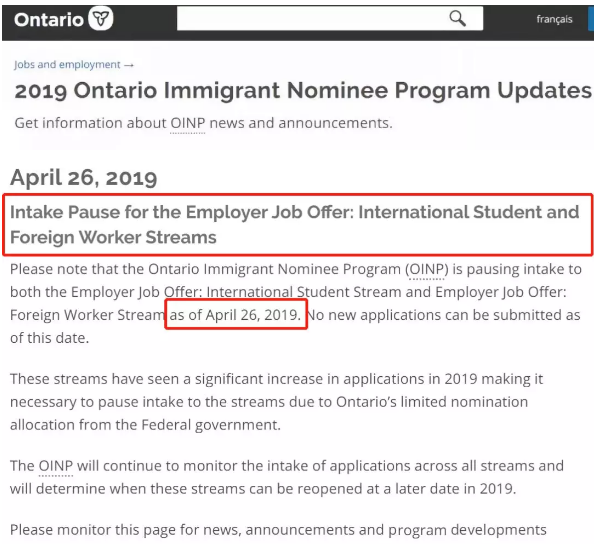Click the April 26, 2019 date heading

[x=84, y=178]
